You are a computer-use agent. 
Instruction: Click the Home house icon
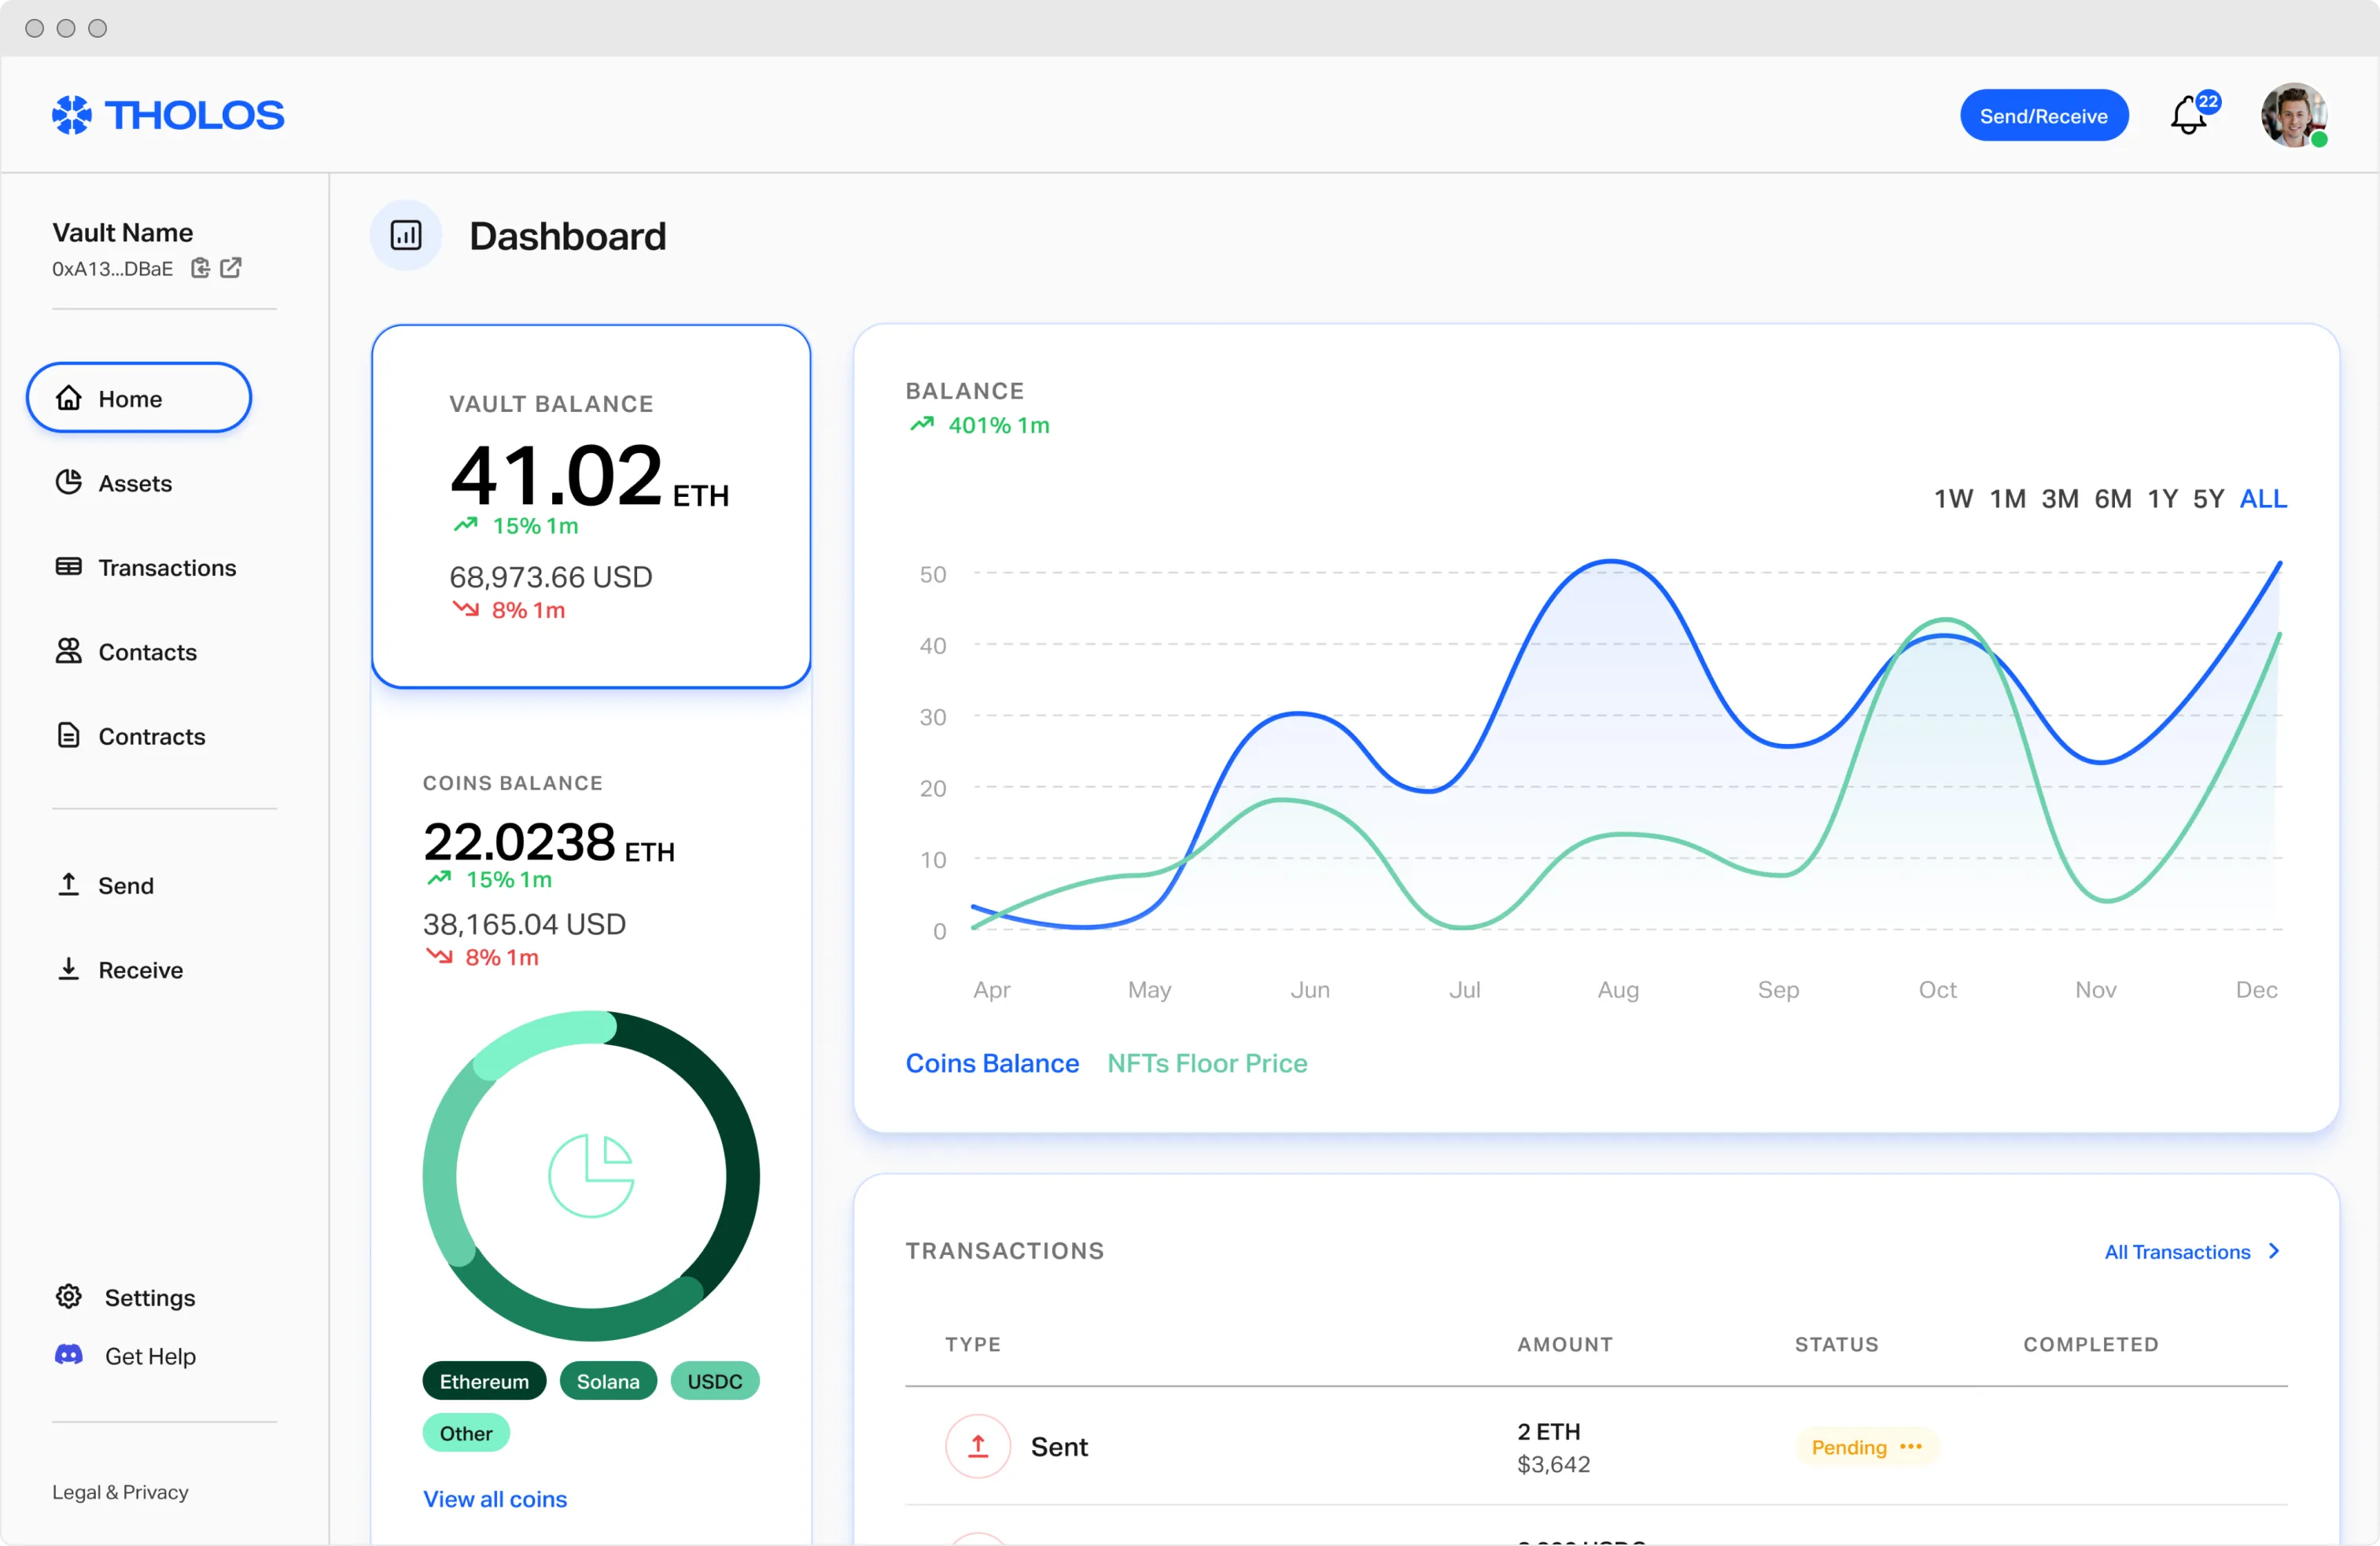point(68,398)
